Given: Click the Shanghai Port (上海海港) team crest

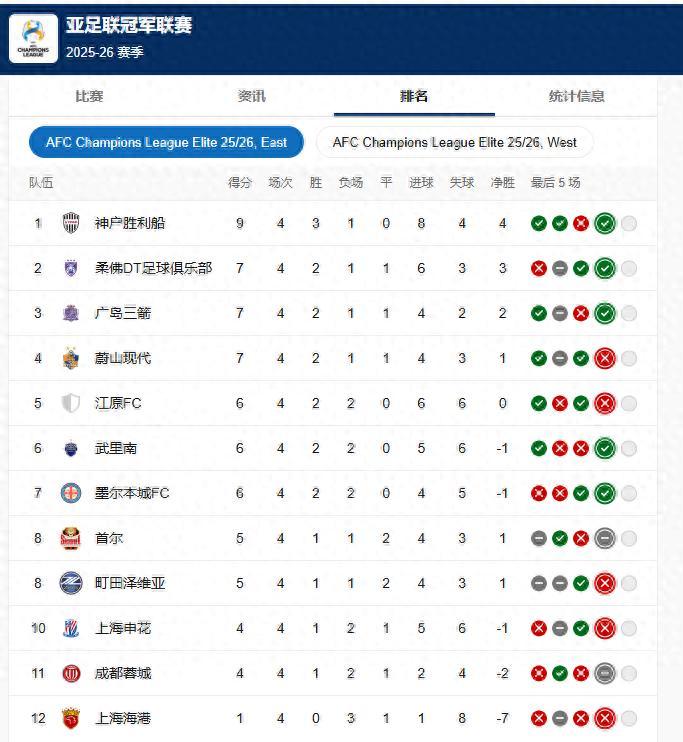Looking at the screenshot, I should pyautogui.click(x=71, y=718).
